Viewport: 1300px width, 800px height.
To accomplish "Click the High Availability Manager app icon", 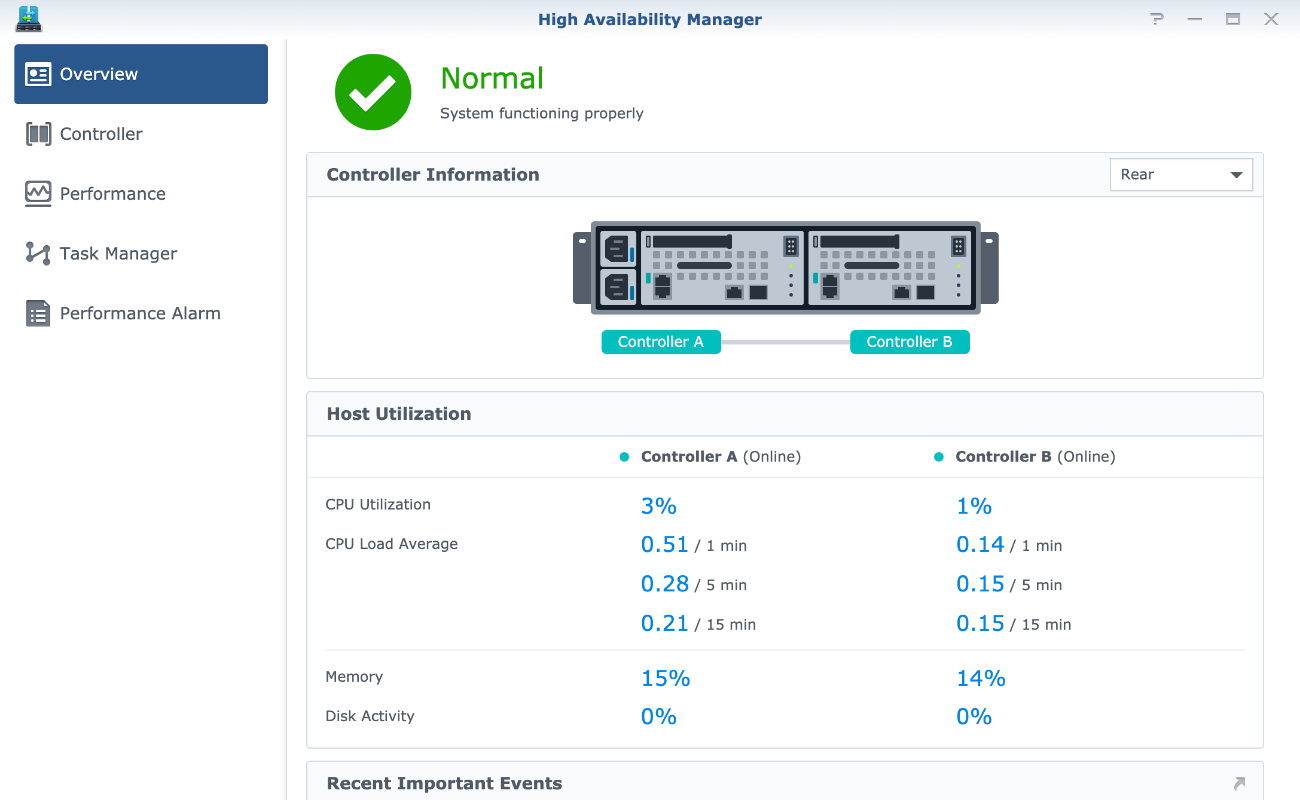I will click(x=29, y=19).
